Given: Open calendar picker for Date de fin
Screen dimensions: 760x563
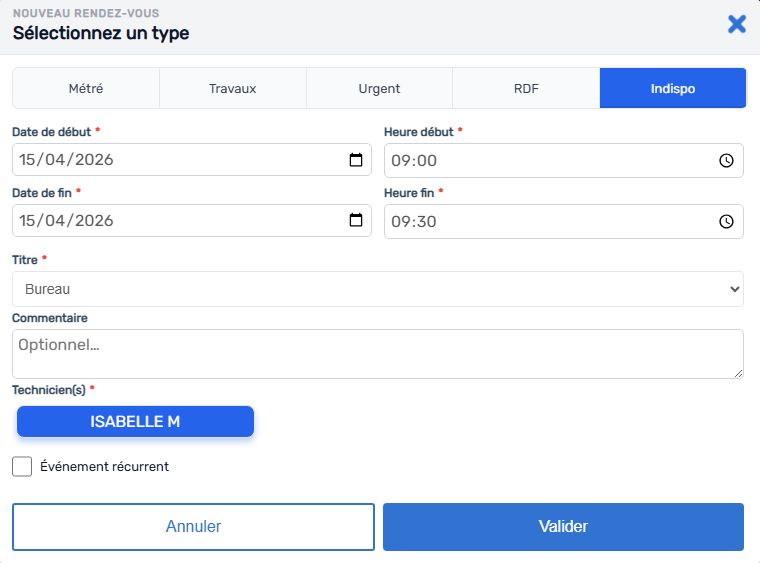Looking at the screenshot, I should [356, 220].
